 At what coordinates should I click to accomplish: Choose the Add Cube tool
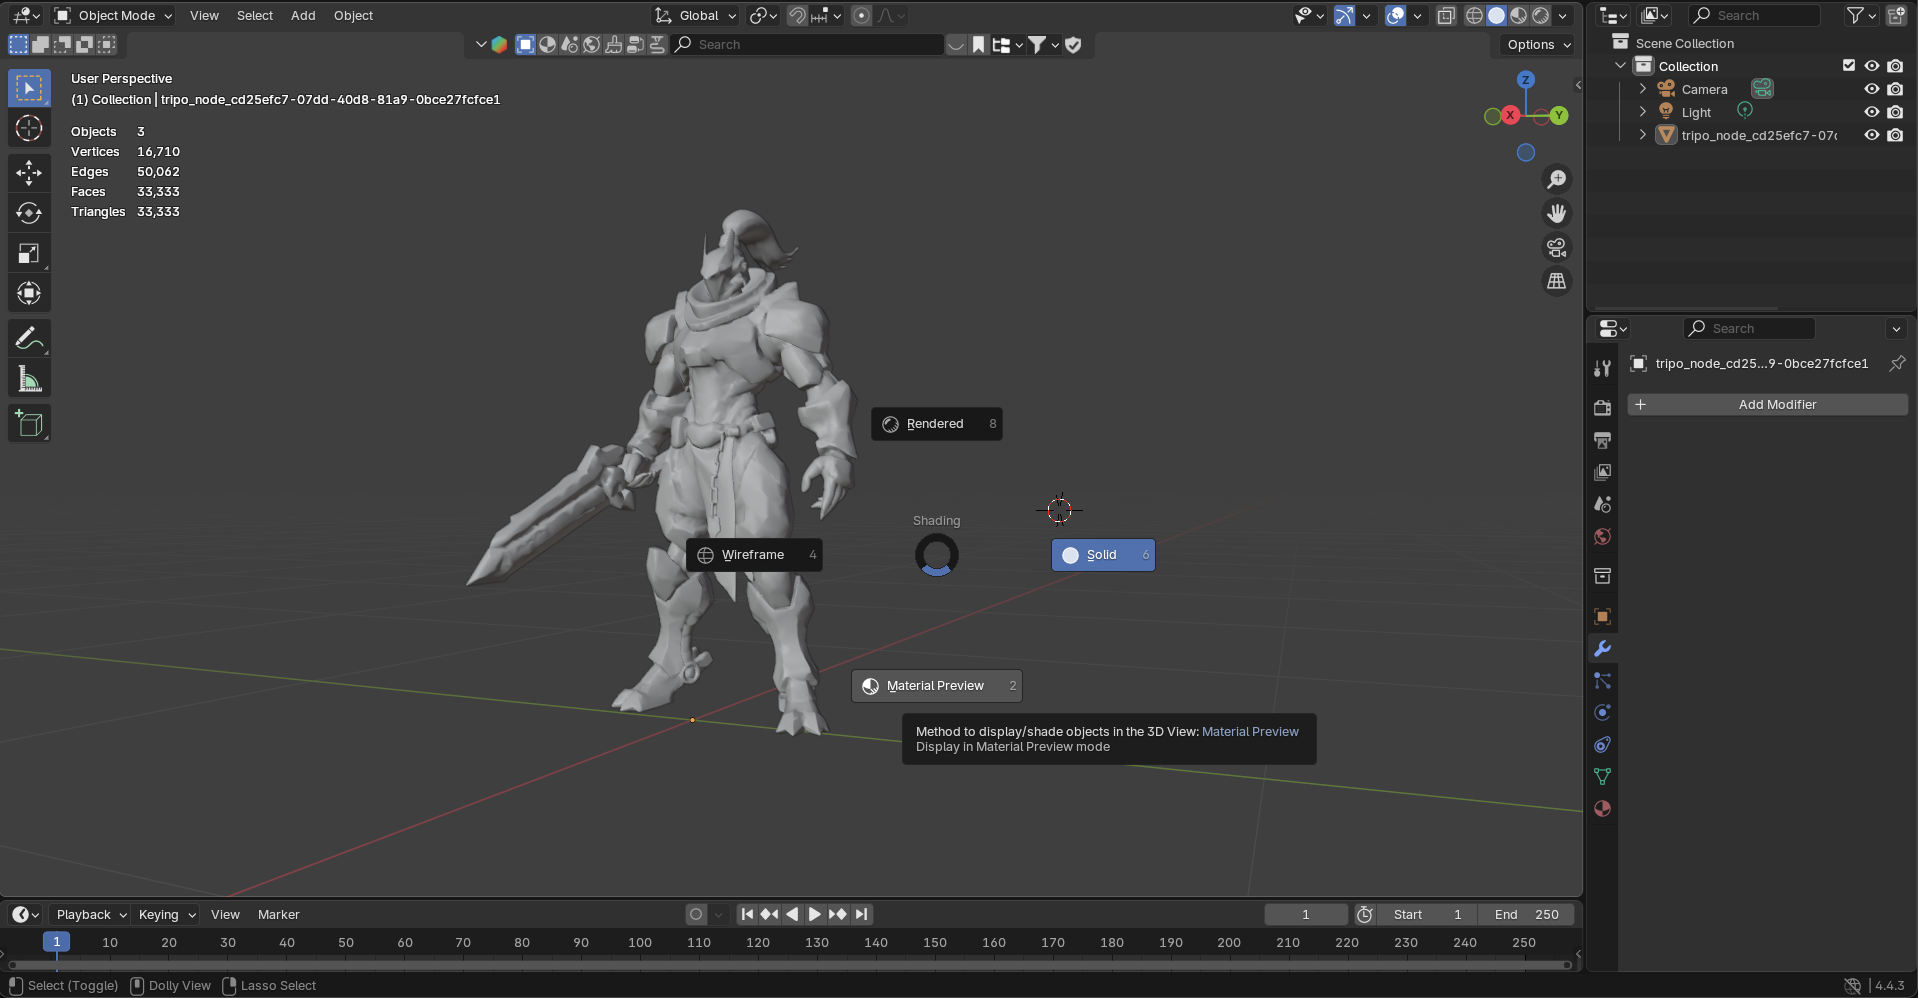coord(29,424)
